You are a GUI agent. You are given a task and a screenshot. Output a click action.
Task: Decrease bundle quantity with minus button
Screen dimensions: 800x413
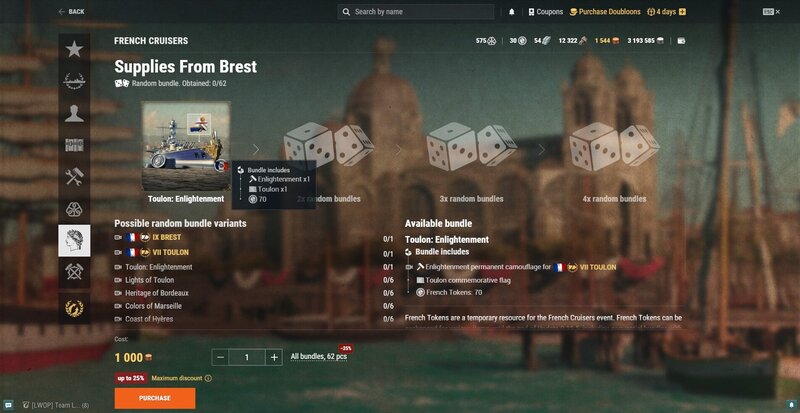(x=220, y=357)
